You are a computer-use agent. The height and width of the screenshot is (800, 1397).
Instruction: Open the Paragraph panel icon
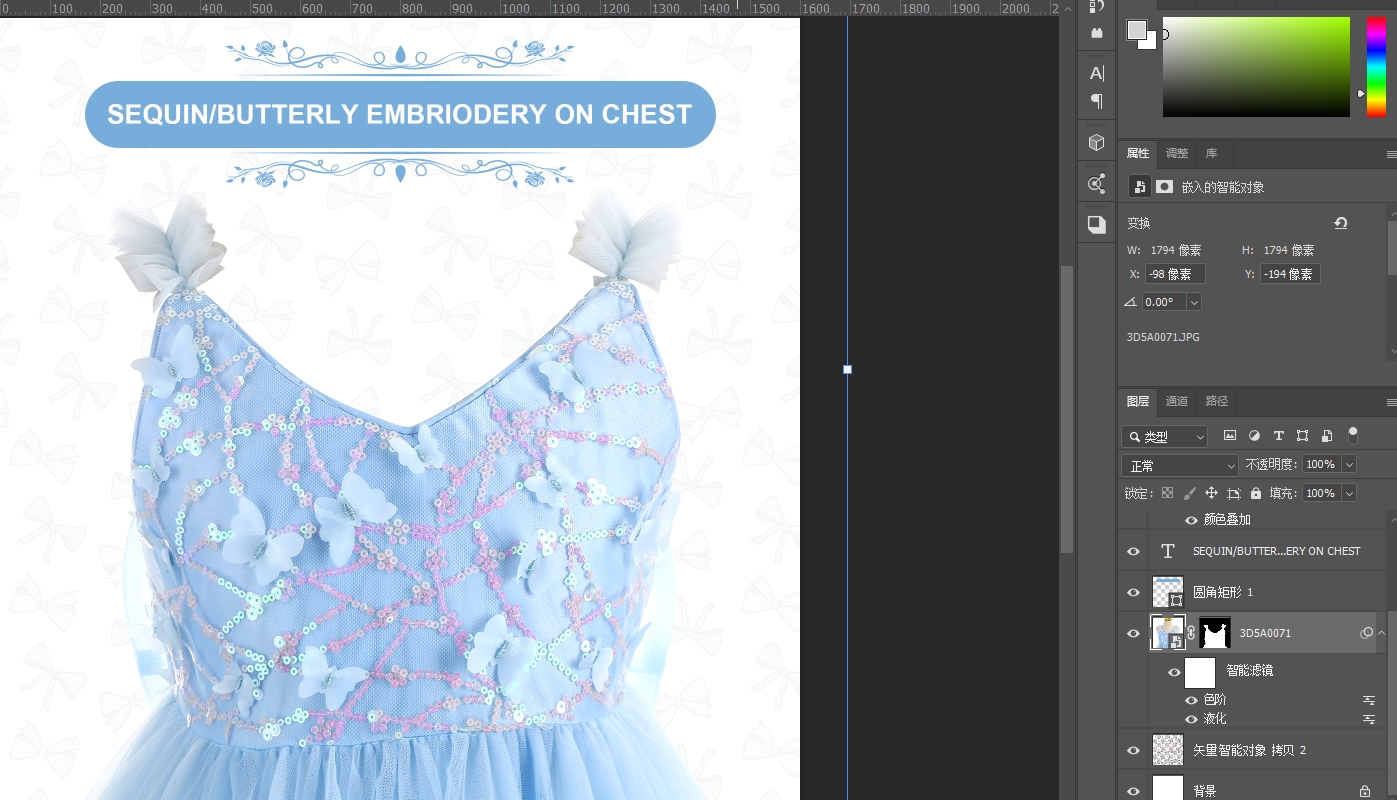(x=1097, y=101)
